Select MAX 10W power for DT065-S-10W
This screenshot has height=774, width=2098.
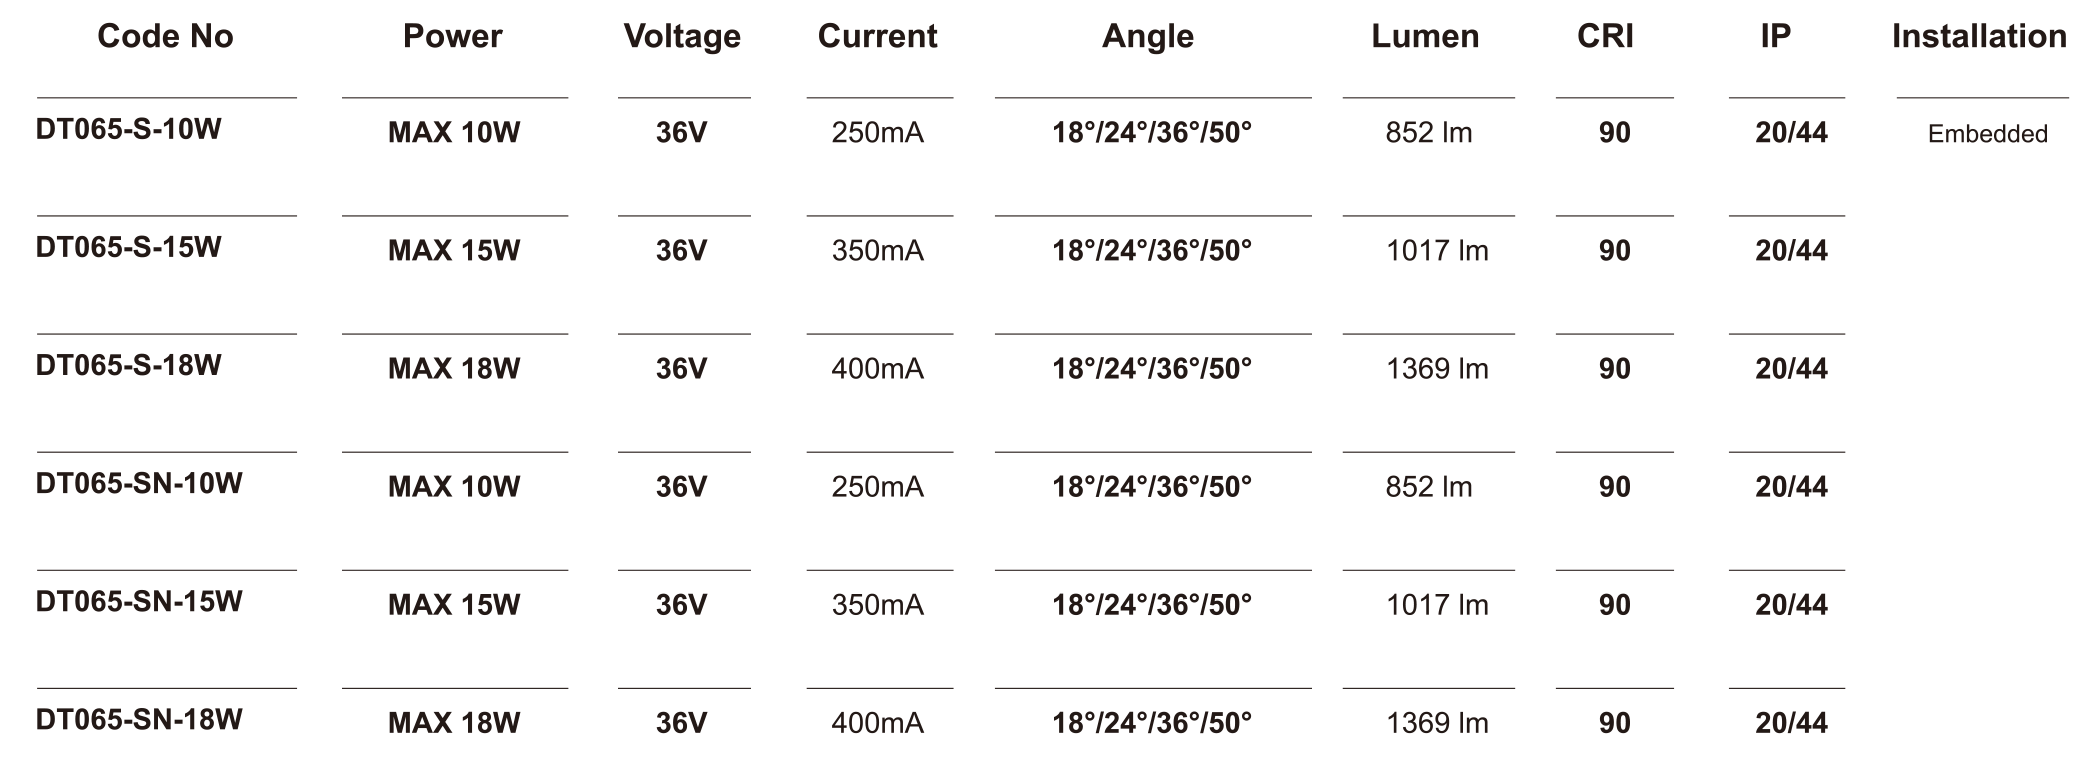point(454,133)
